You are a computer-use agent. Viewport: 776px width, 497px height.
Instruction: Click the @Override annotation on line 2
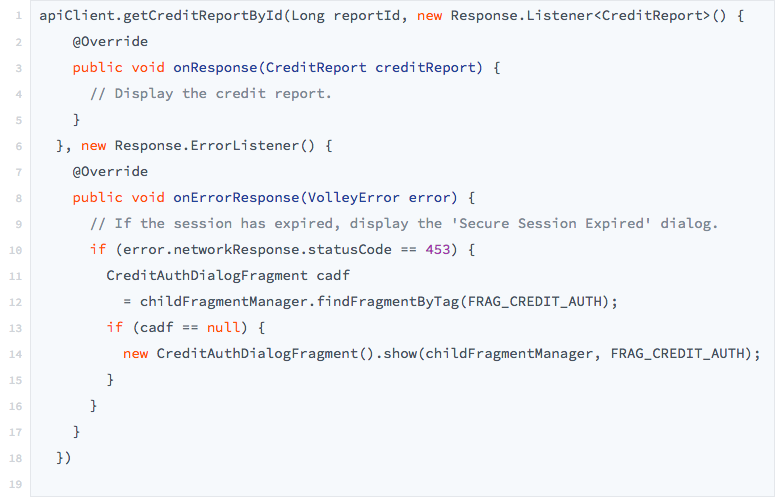coord(110,42)
